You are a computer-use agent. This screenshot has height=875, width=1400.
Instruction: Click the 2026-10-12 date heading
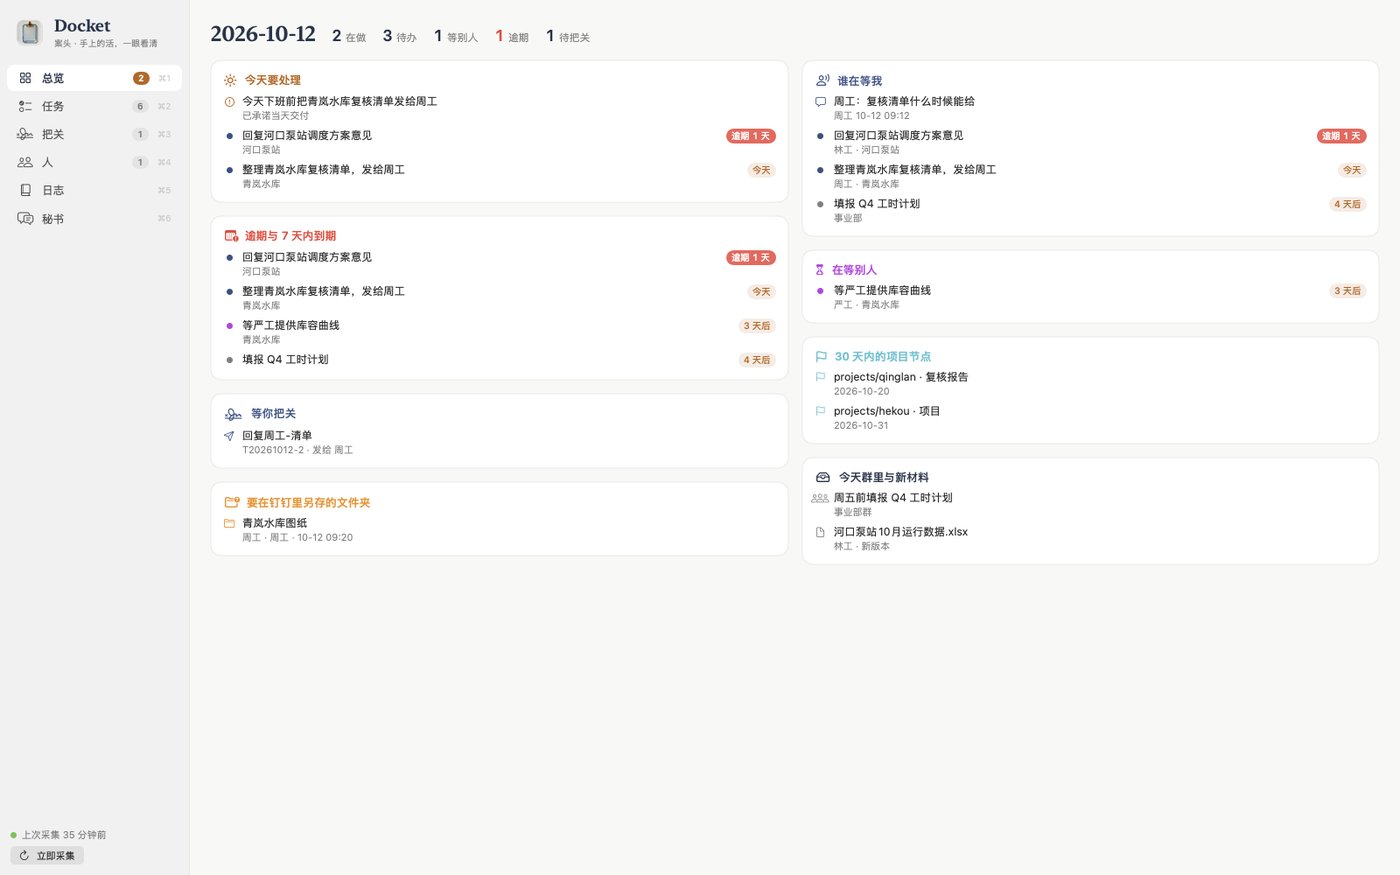click(263, 34)
